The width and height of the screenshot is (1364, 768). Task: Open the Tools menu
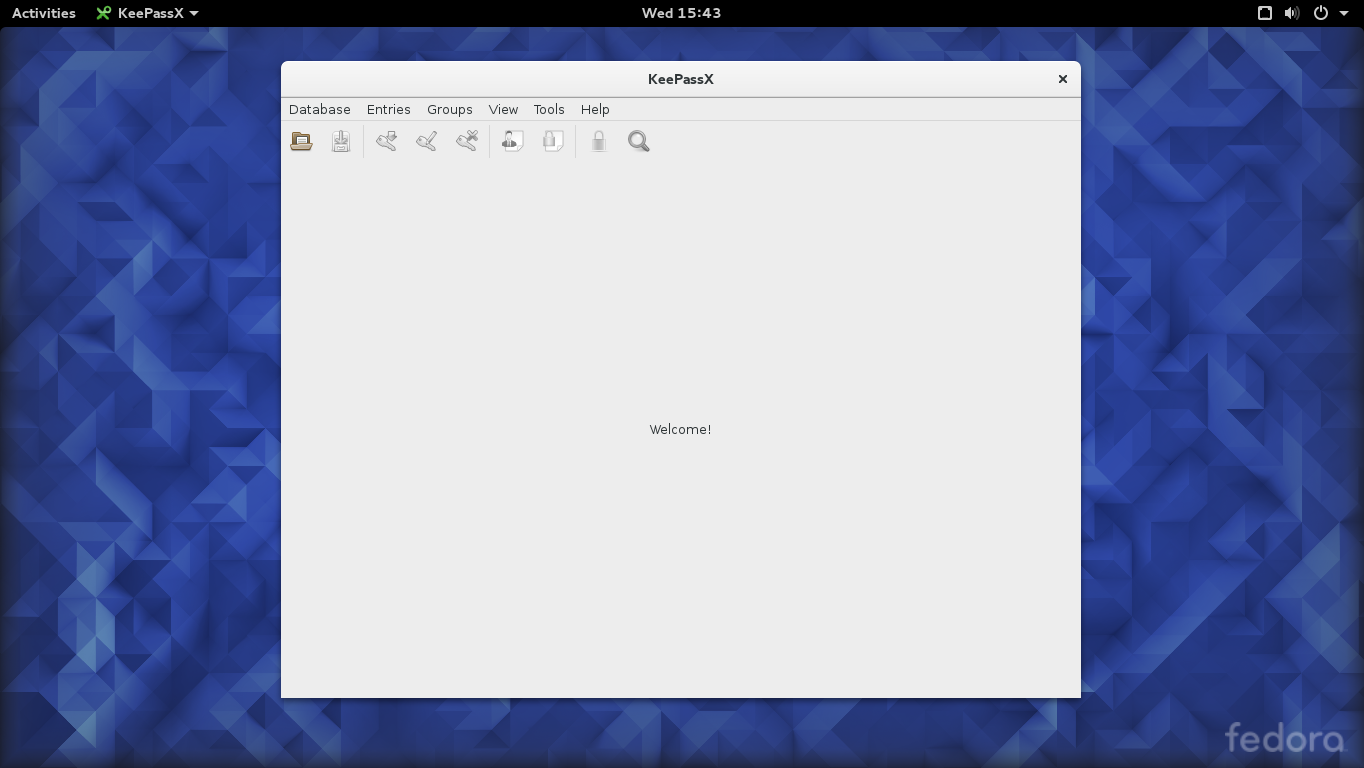coord(549,109)
